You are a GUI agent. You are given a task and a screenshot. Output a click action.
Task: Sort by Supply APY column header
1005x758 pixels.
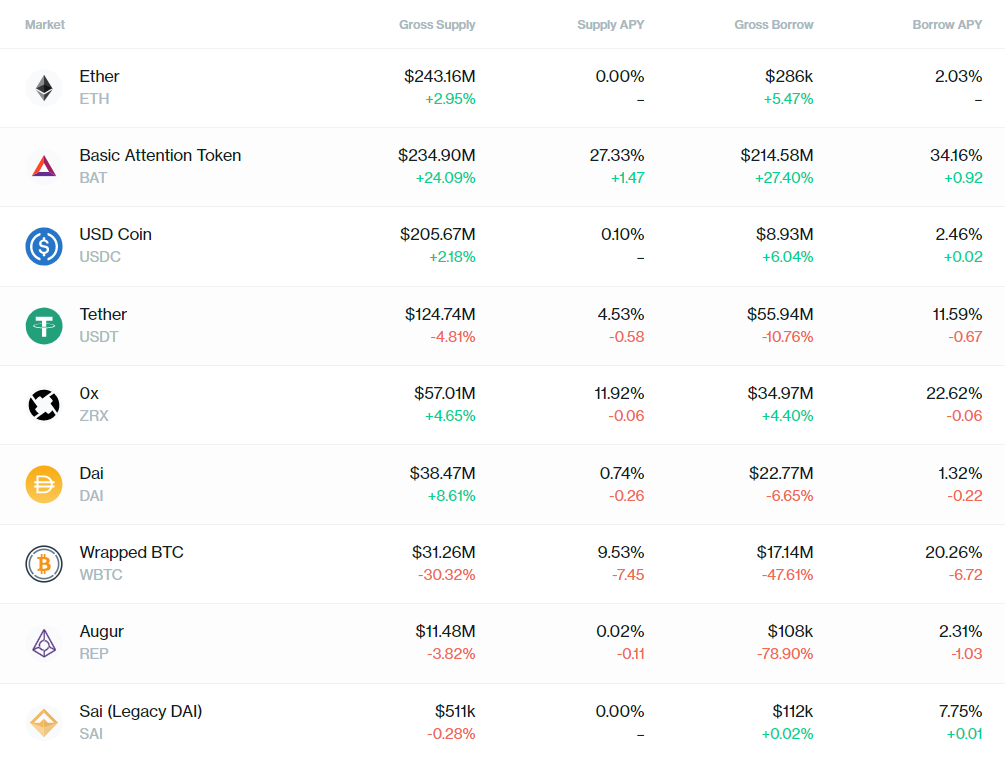point(610,24)
